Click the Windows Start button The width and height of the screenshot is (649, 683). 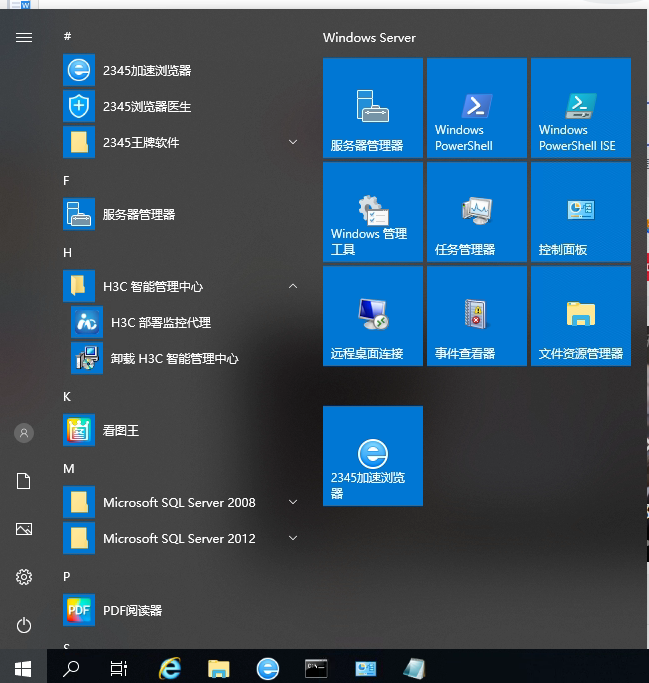(23, 668)
